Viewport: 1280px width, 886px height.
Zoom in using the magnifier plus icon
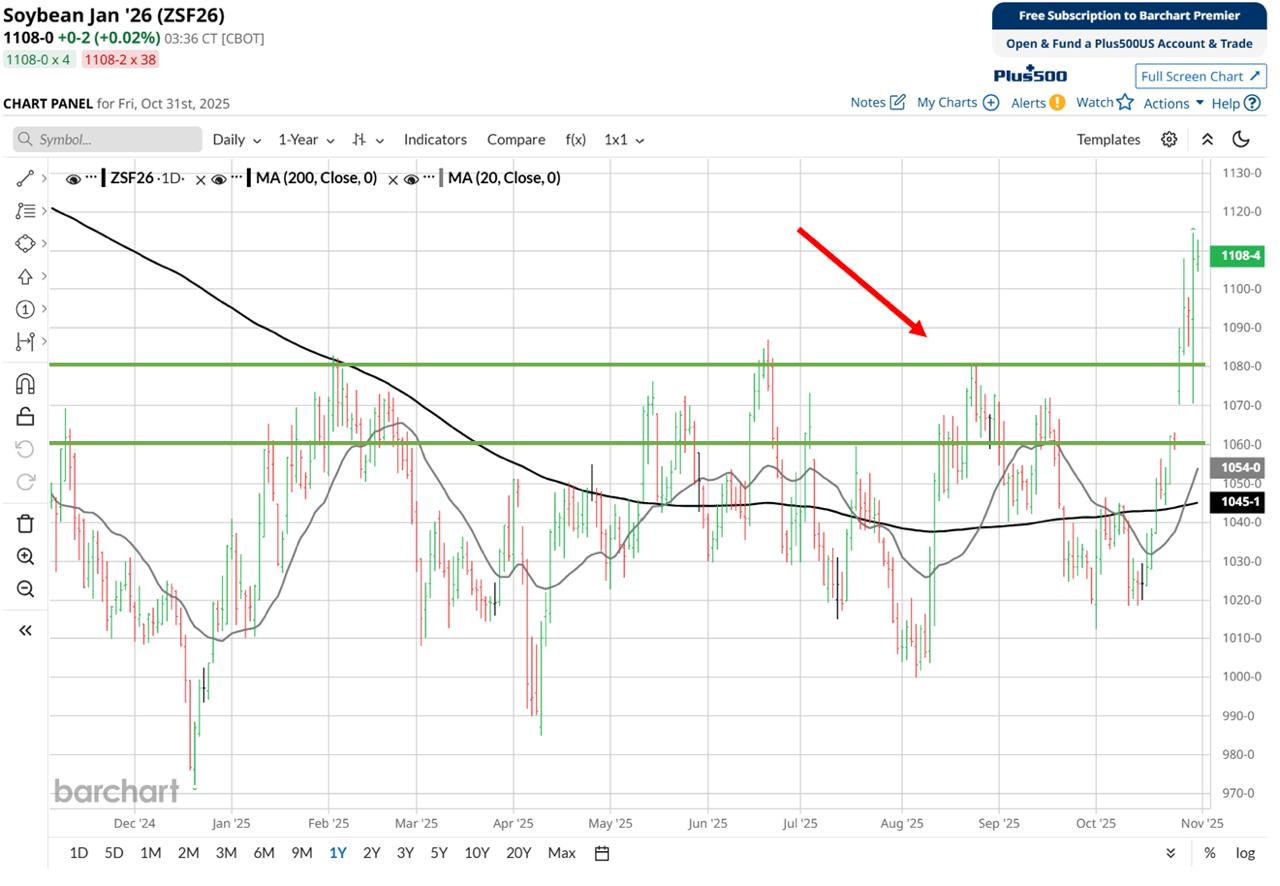coord(26,557)
